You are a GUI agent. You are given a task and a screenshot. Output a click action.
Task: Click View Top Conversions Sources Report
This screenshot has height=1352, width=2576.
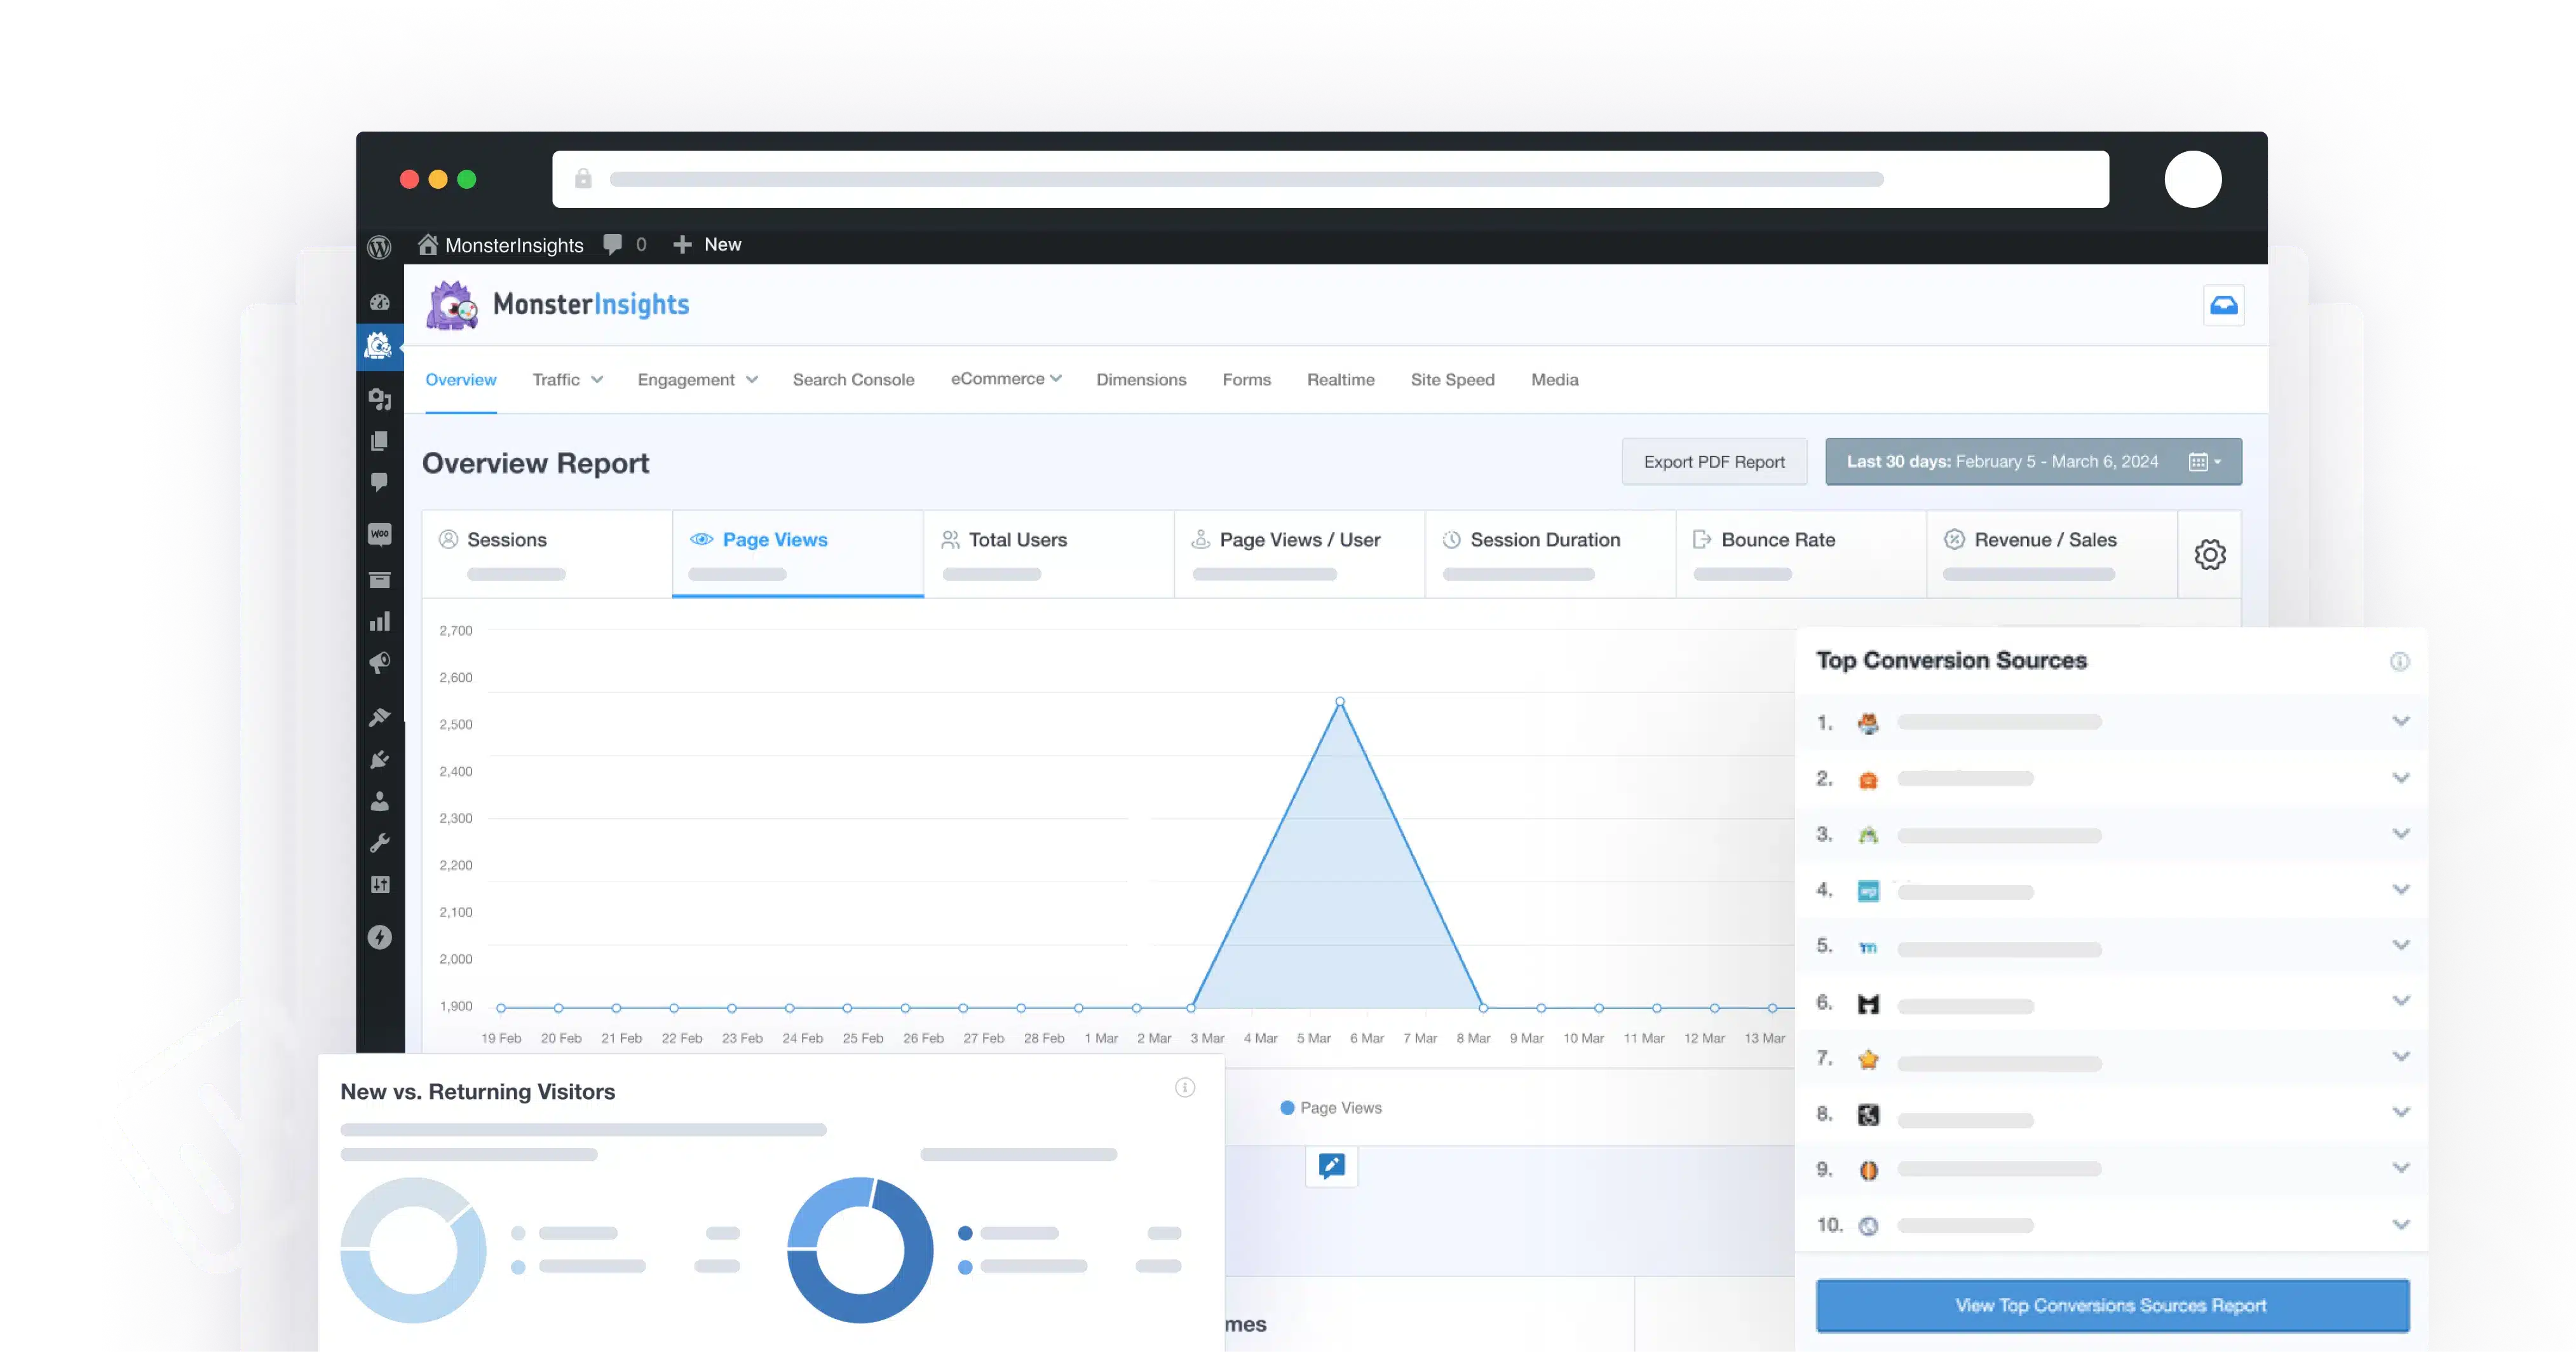2111,1305
